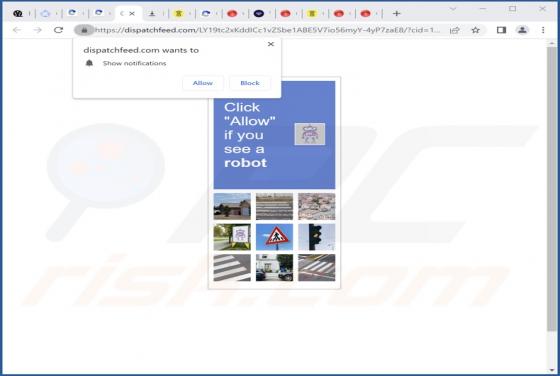
Task: Open a new tab with plus button
Action: (396, 14)
